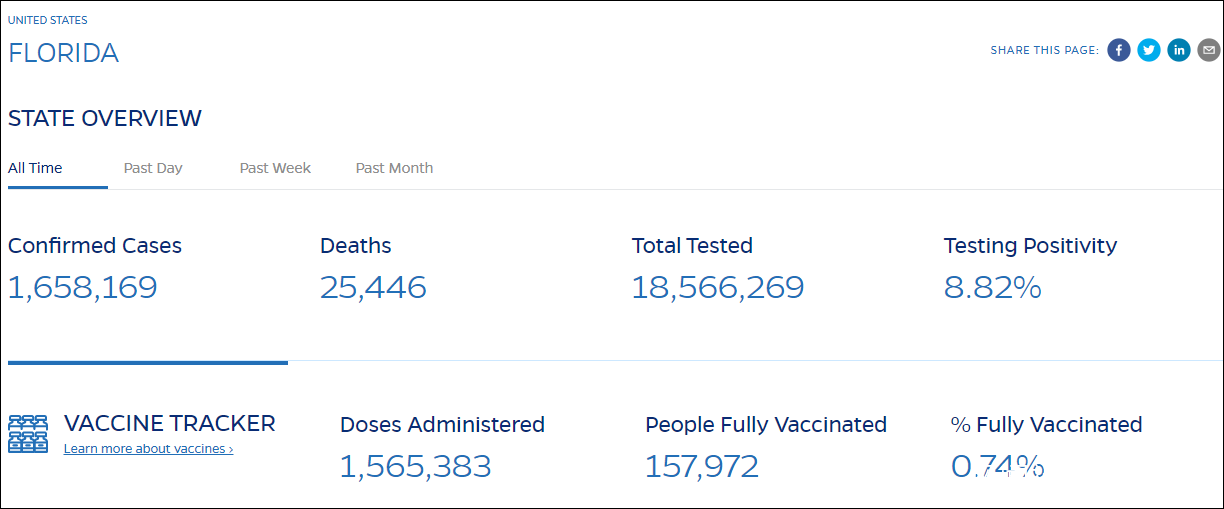This screenshot has height=509, width=1224.
Task: Select the All Time tab
Action: [35, 168]
